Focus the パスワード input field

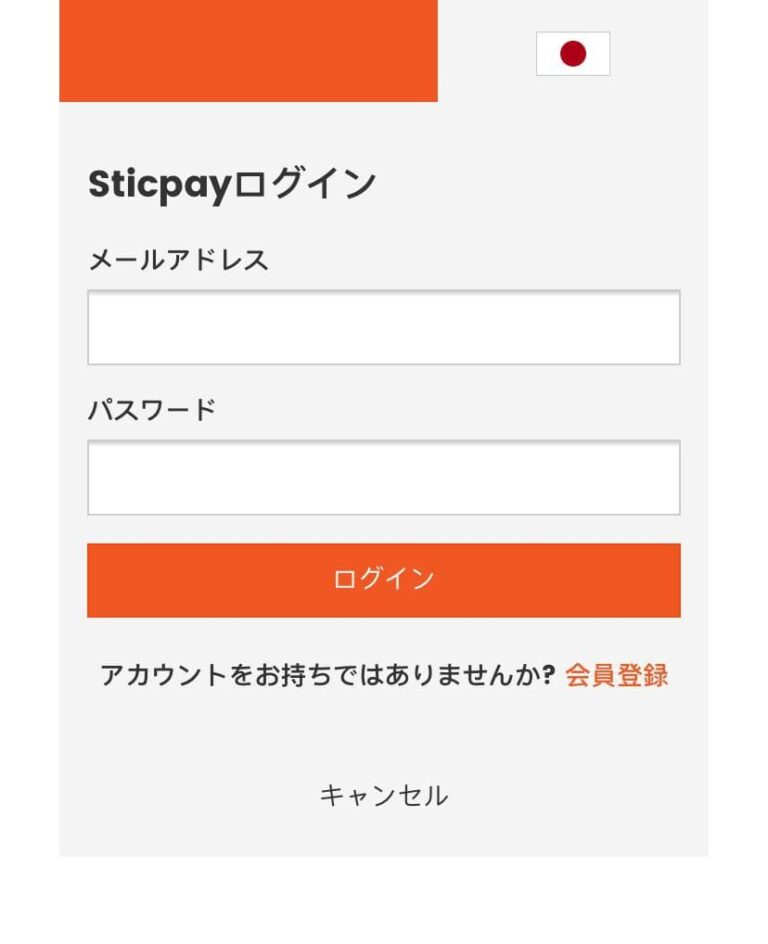coord(383,477)
